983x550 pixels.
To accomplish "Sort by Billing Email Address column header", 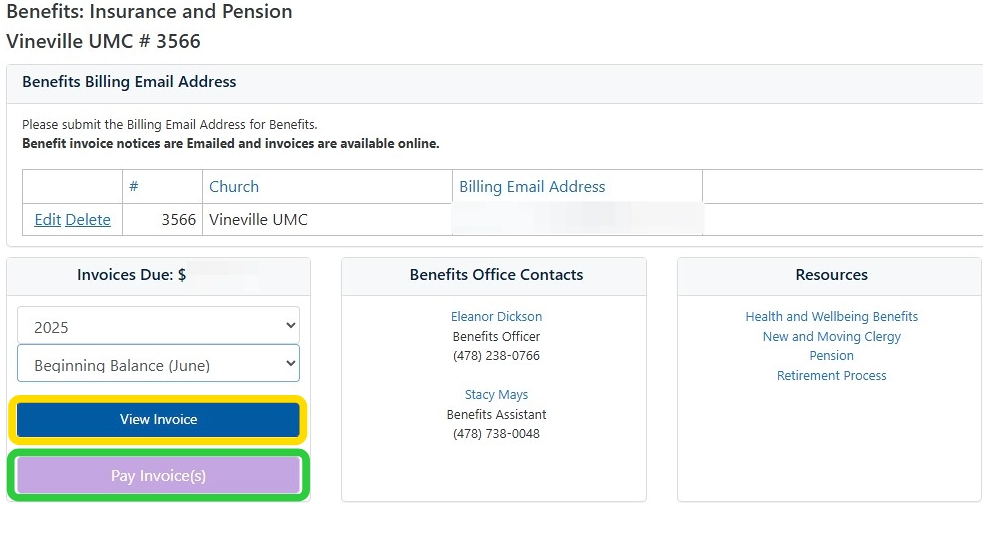I will 532,187.
